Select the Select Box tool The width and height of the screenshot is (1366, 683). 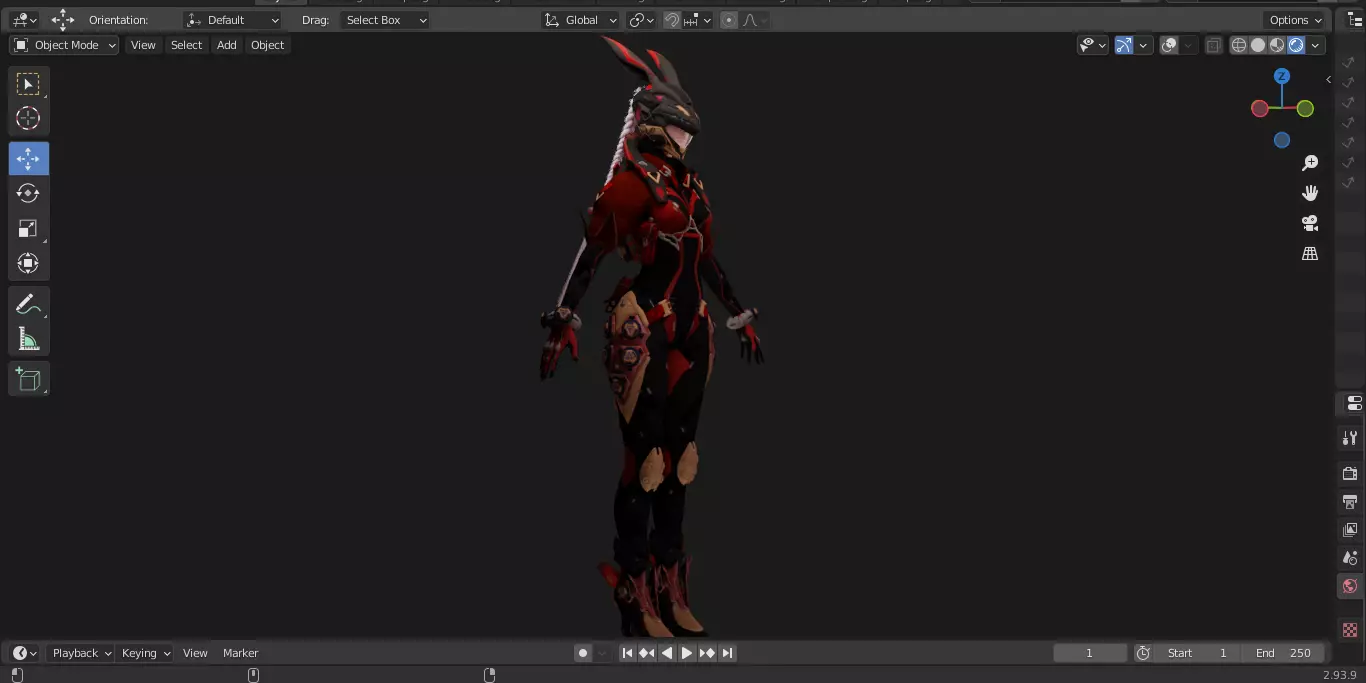tap(28, 84)
